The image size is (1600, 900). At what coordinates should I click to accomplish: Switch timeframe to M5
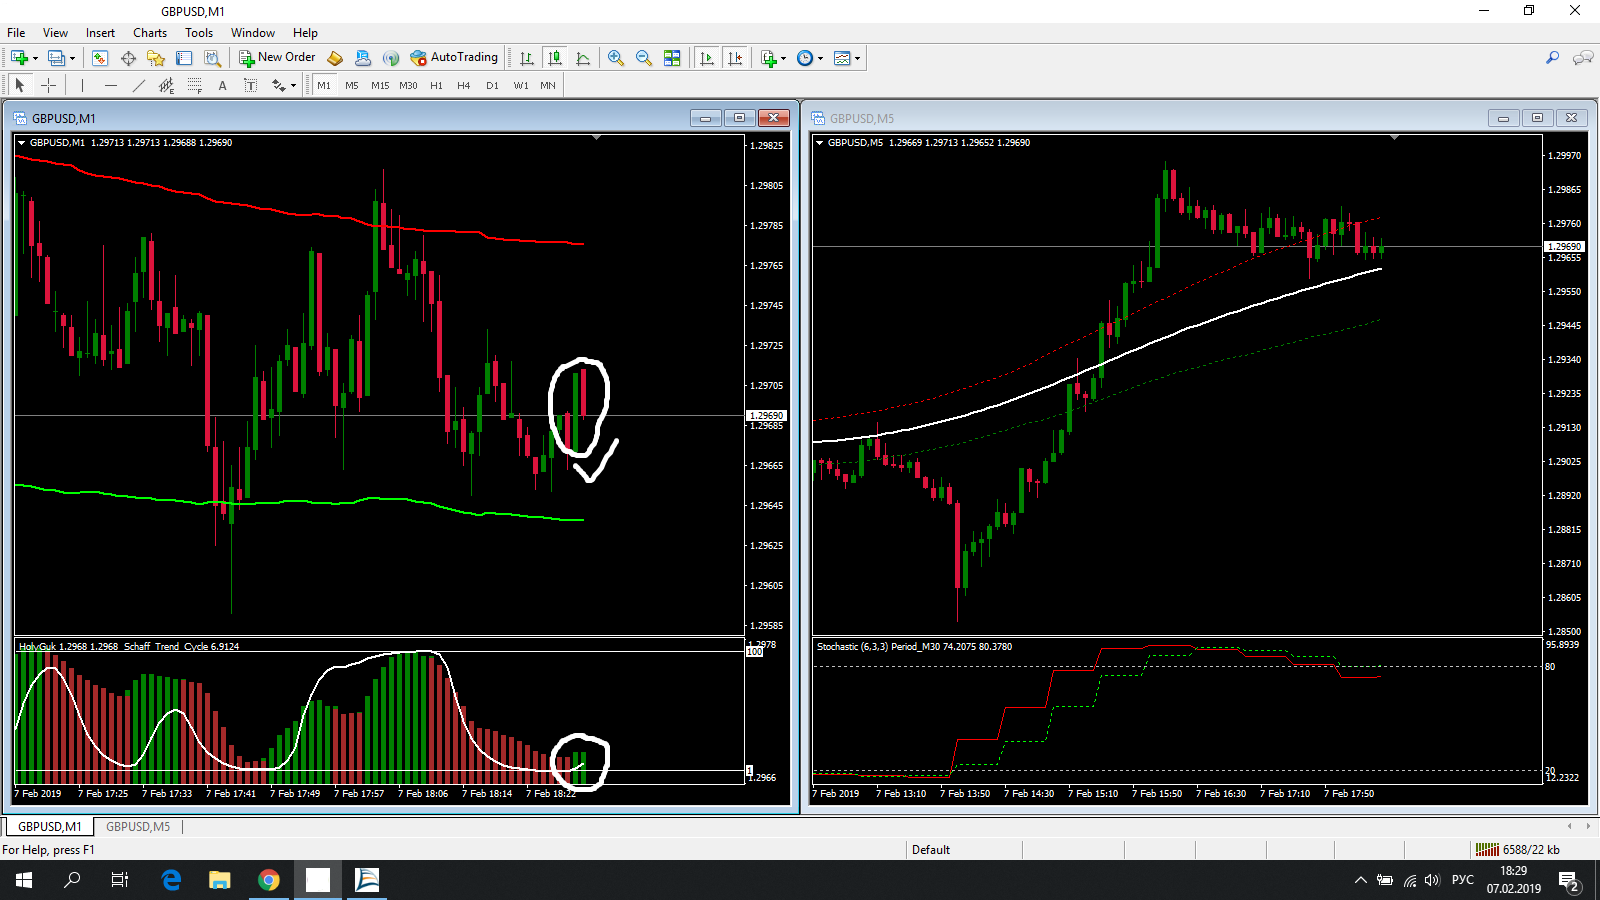pos(352,85)
